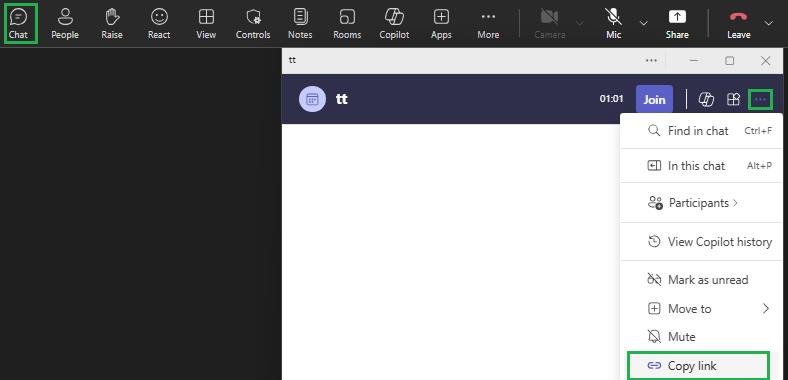Close the tt chat window
The width and height of the screenshot is (788, 380).
(x=765, y=61)
